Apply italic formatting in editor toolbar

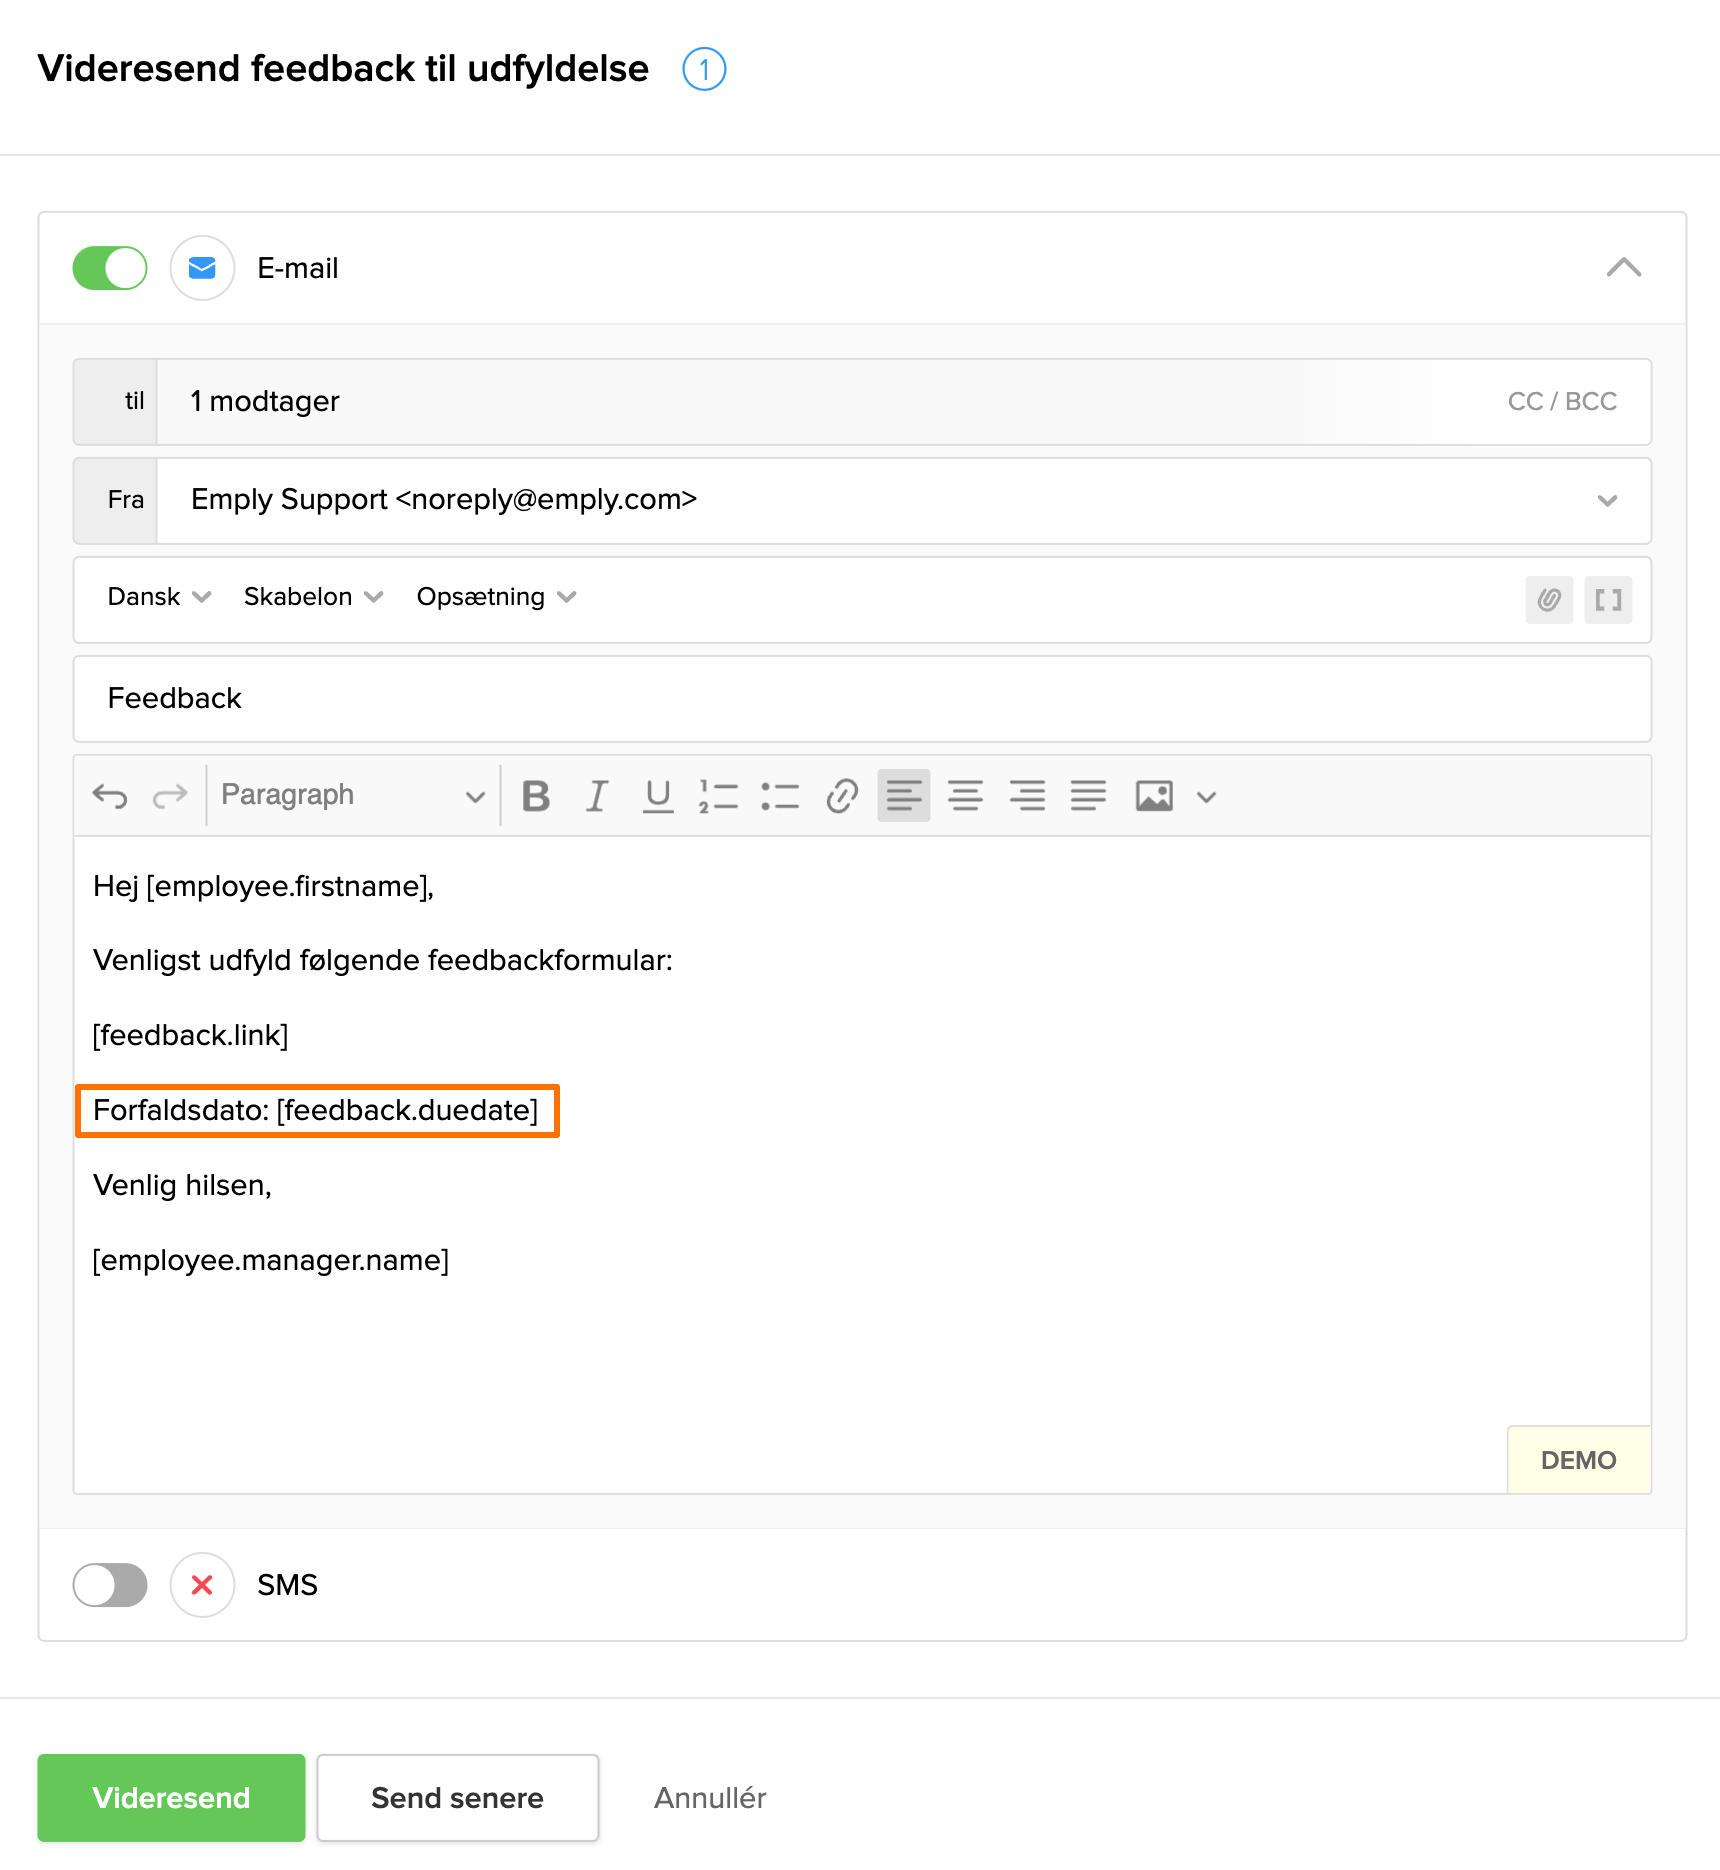pyautogui.click(x=597, y=796)
